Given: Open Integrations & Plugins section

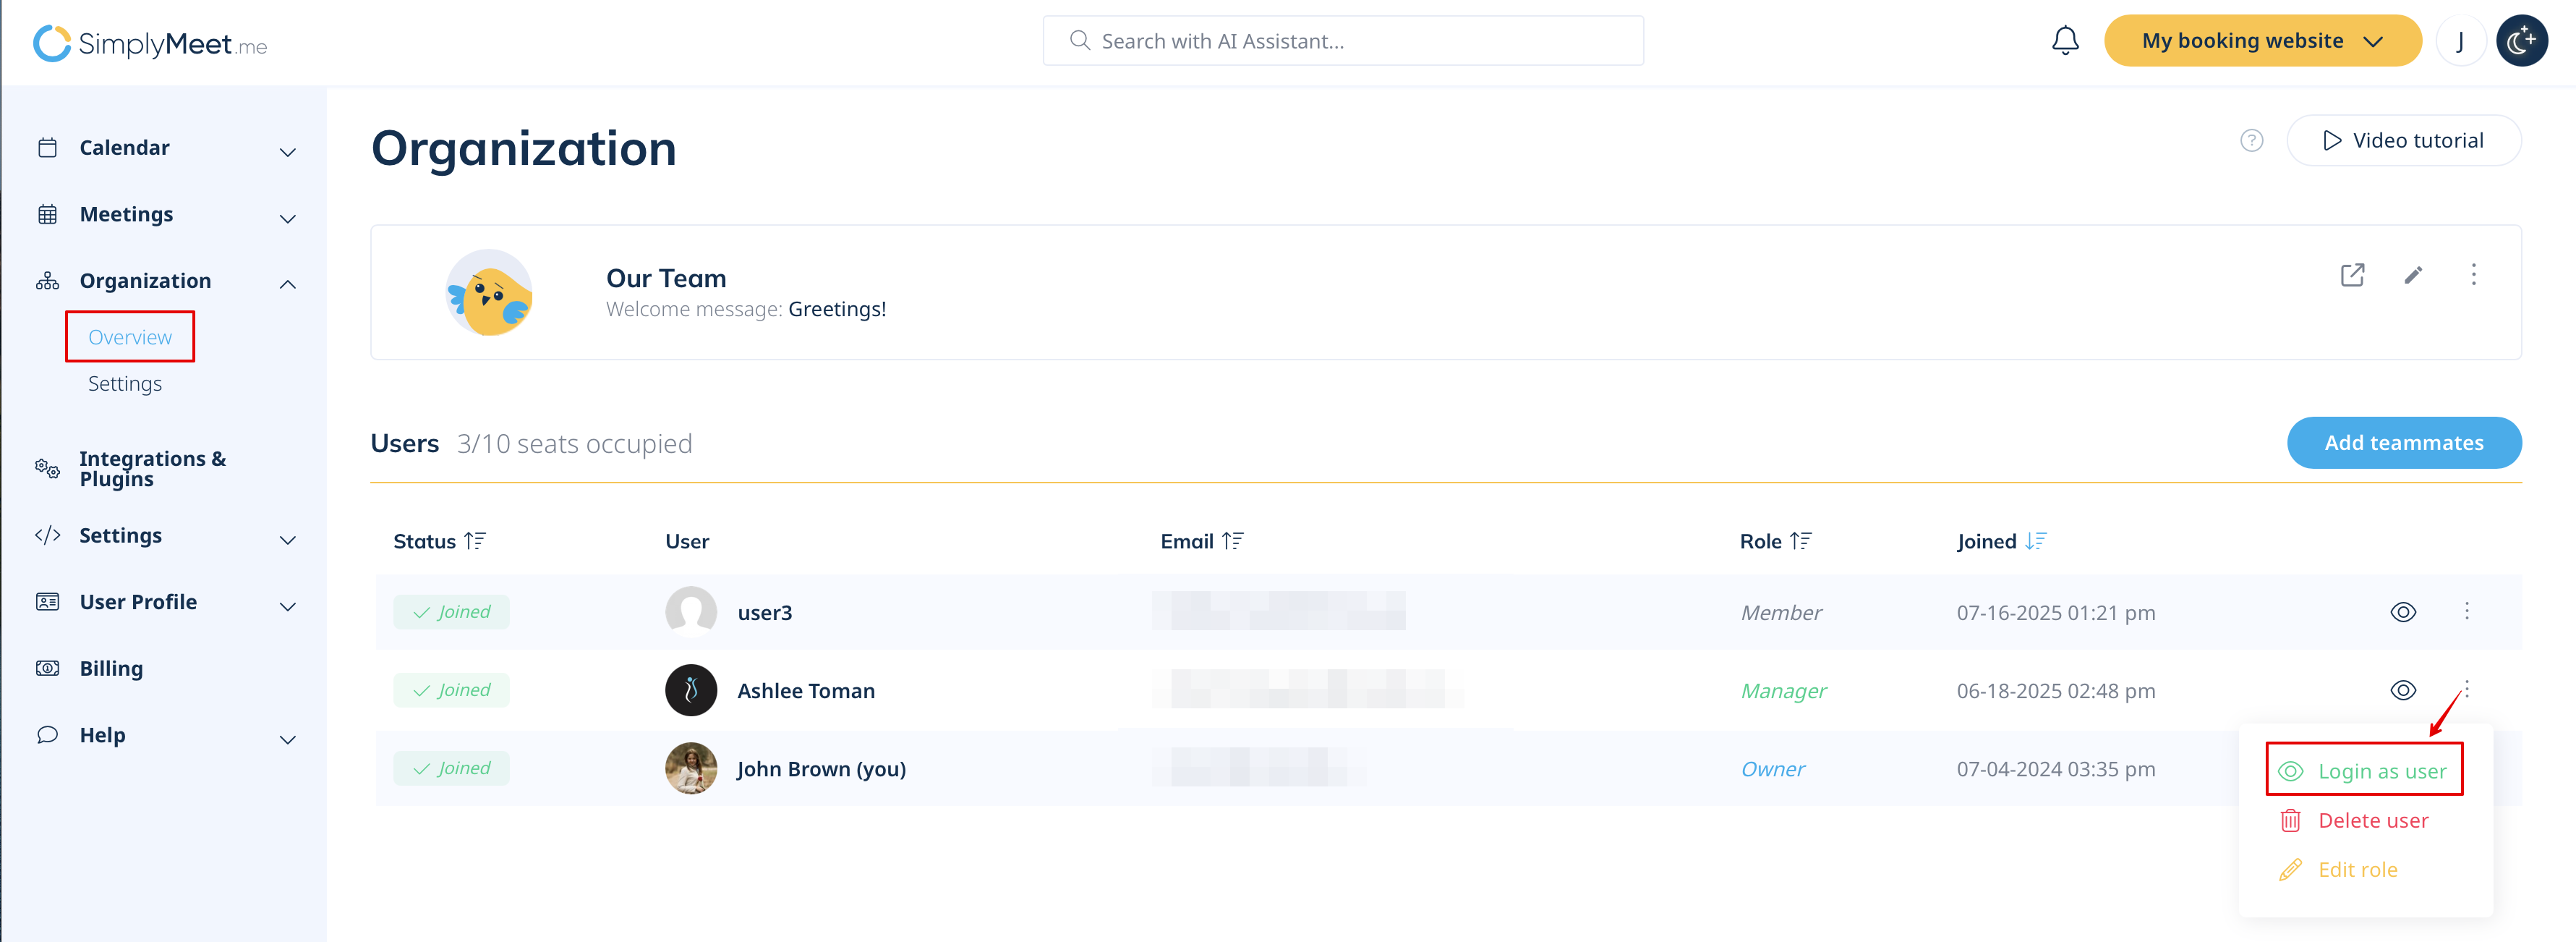Looking at the screenshot, I should (152, 468).
